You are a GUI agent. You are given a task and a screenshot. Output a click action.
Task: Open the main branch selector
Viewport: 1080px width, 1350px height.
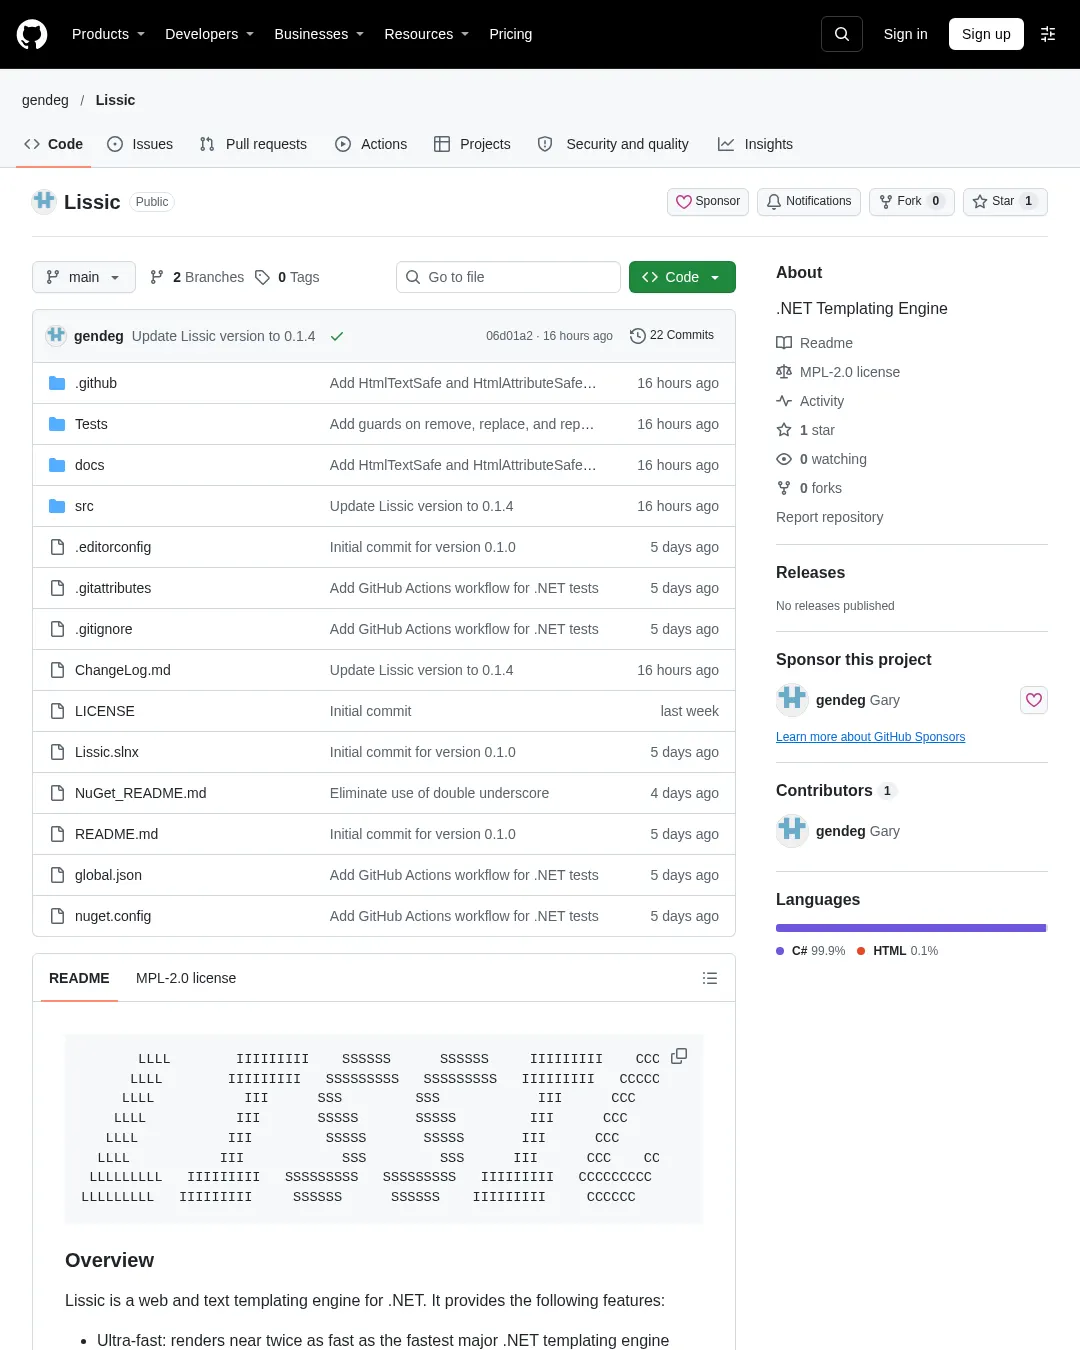(84, 277)
